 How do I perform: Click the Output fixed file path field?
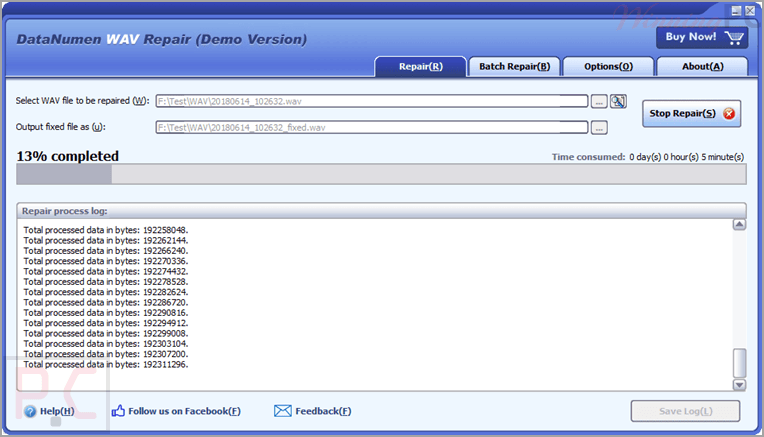pos(372,128)
